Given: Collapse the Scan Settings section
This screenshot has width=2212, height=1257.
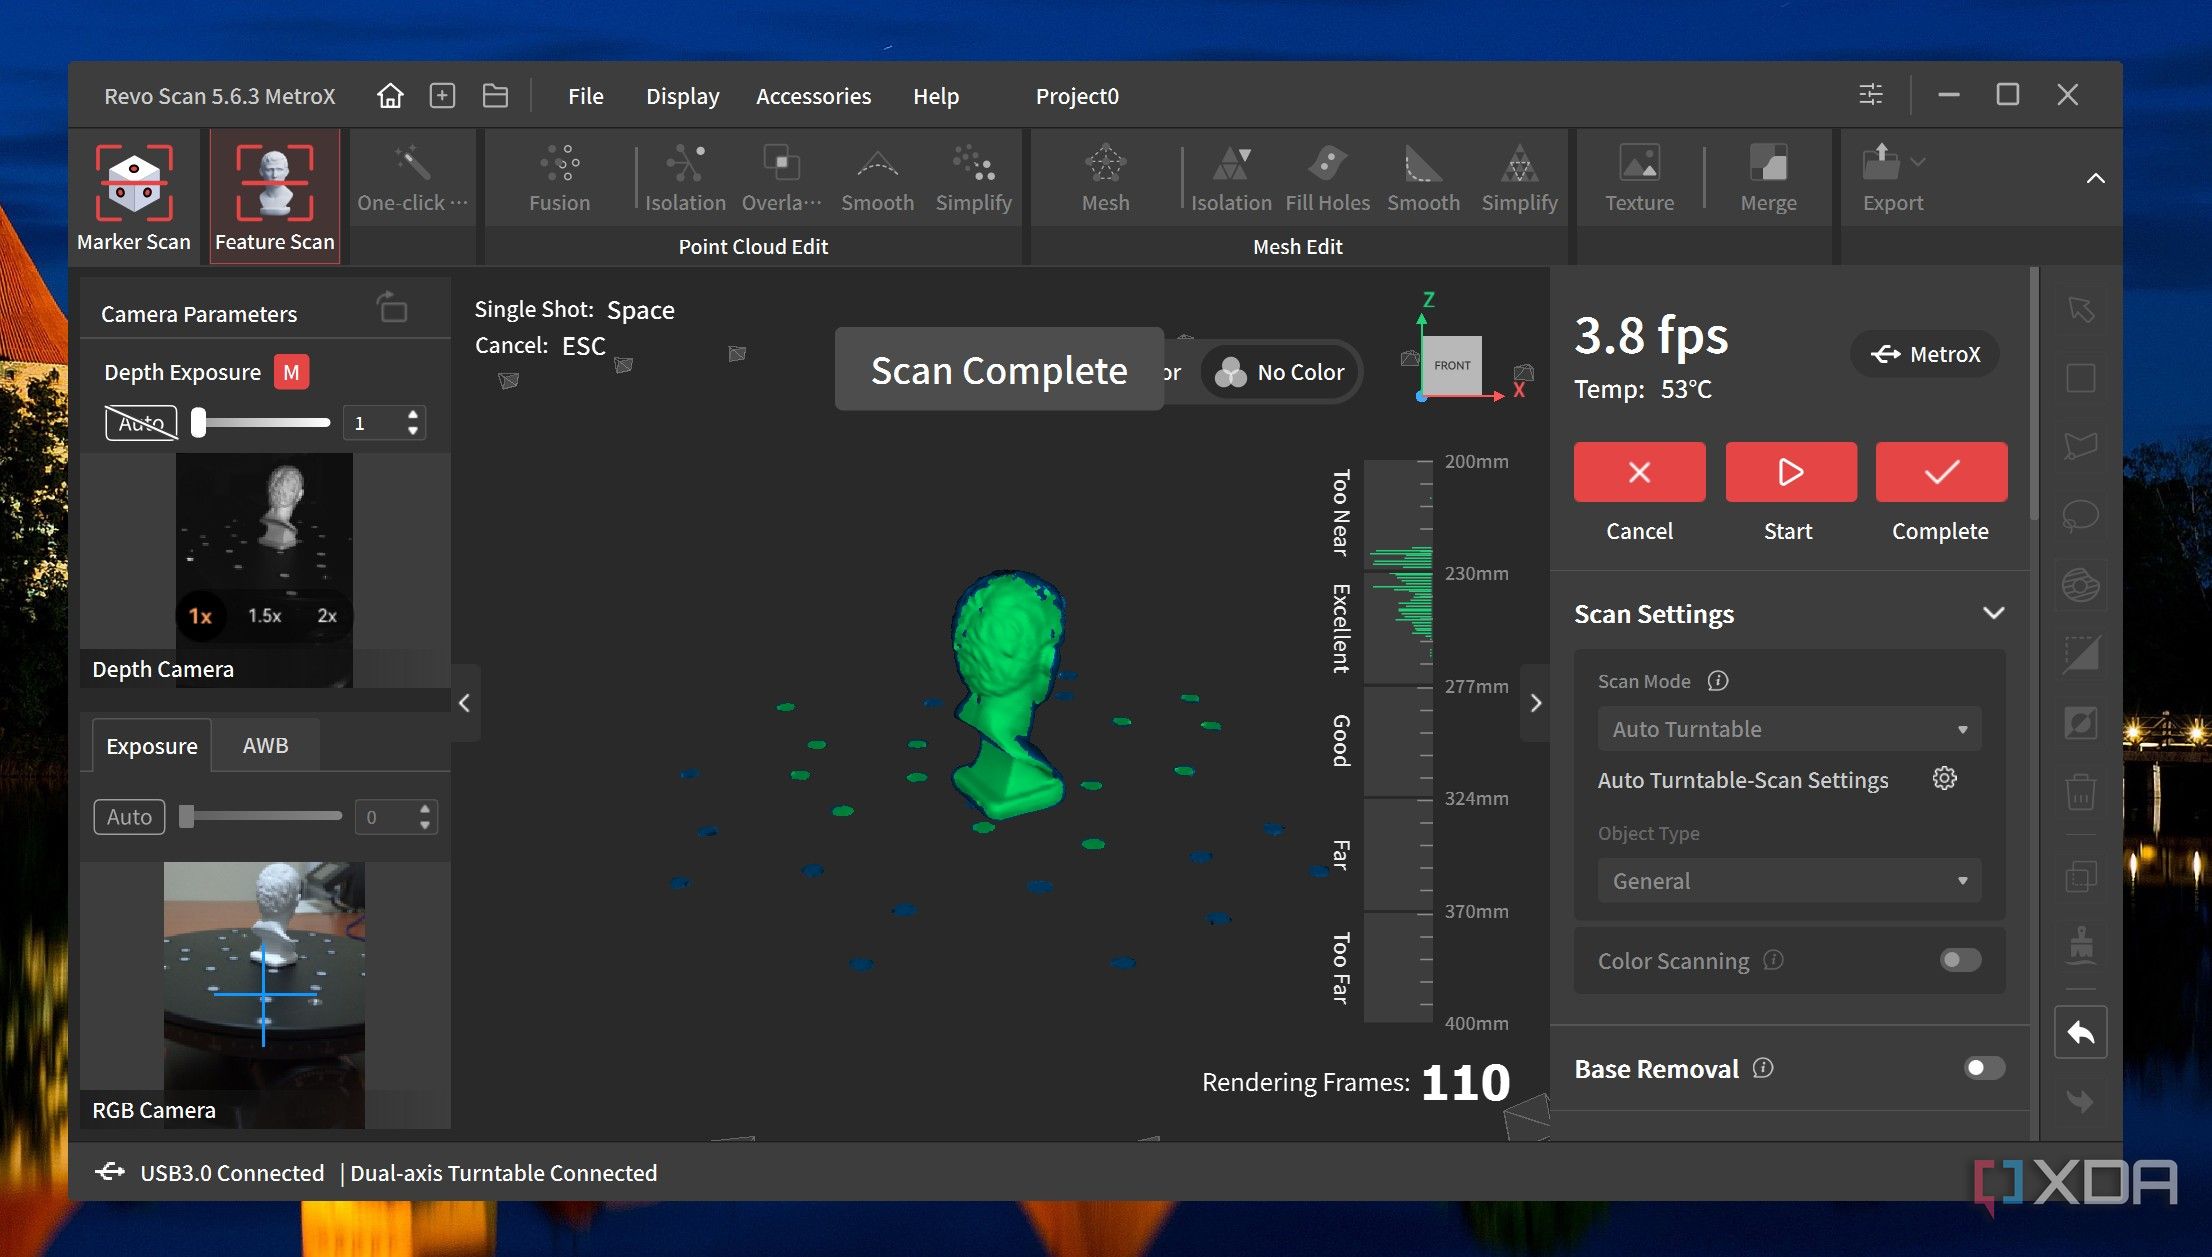Looking at the screenshot, I should pos(1993,613).
